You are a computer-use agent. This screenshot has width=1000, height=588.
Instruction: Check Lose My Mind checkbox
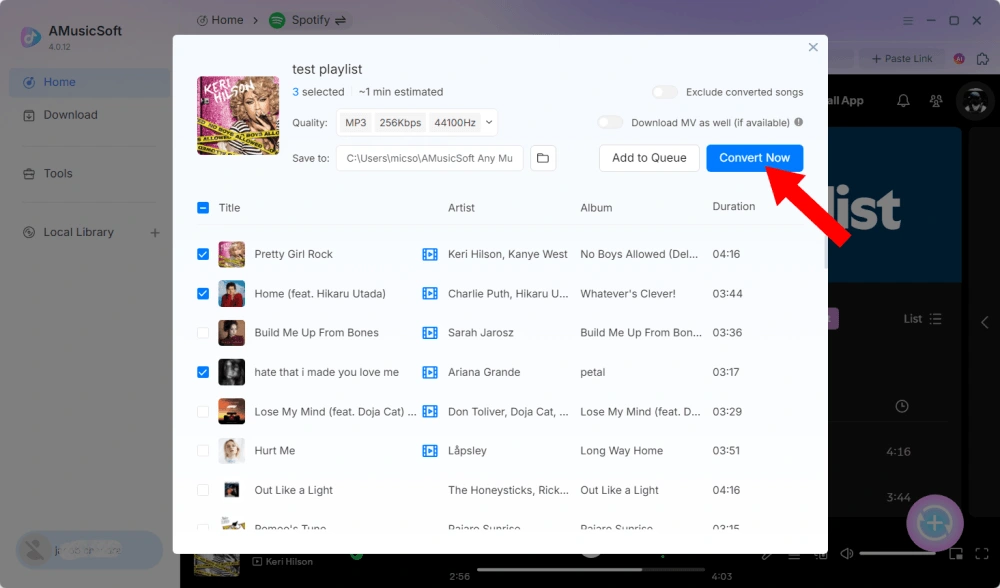(203, 411)
